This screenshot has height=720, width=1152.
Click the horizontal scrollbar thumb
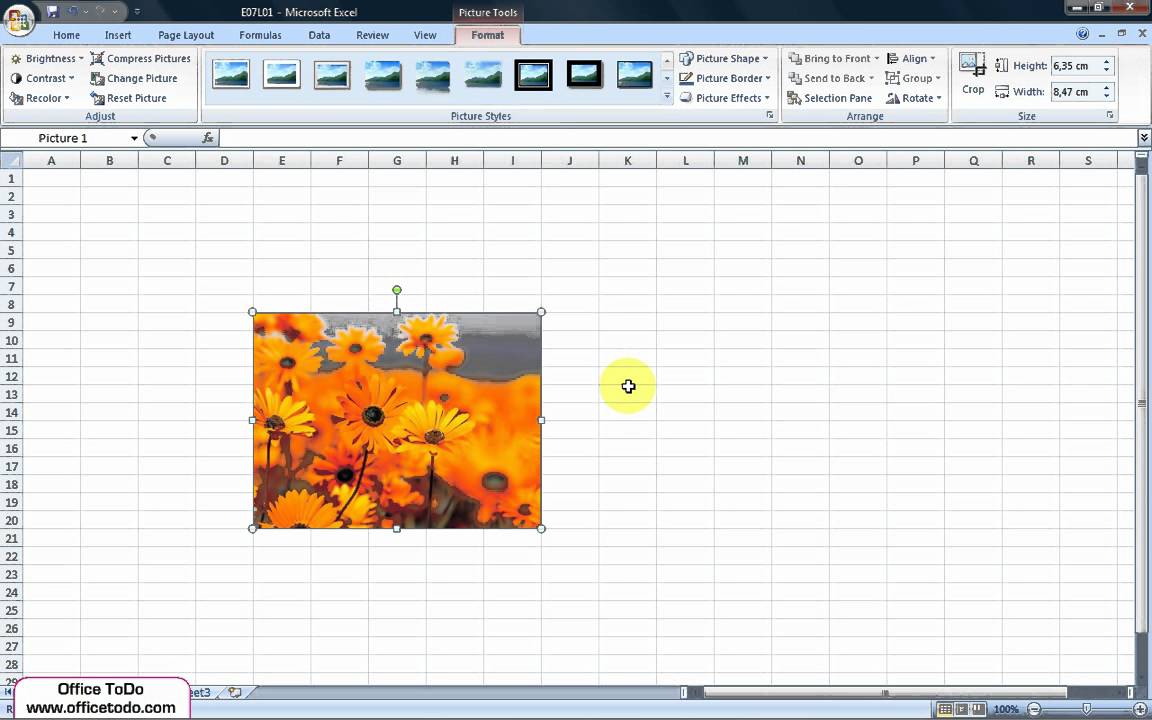point(885,692)
